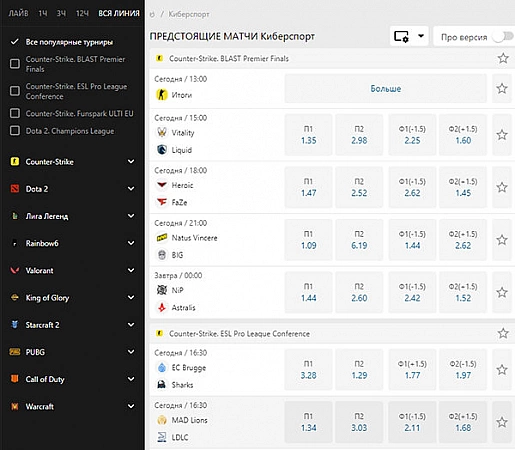515x450 pixels.
Task: Select П1 1.34 for MAD Lions
Action: coord(308,422)
